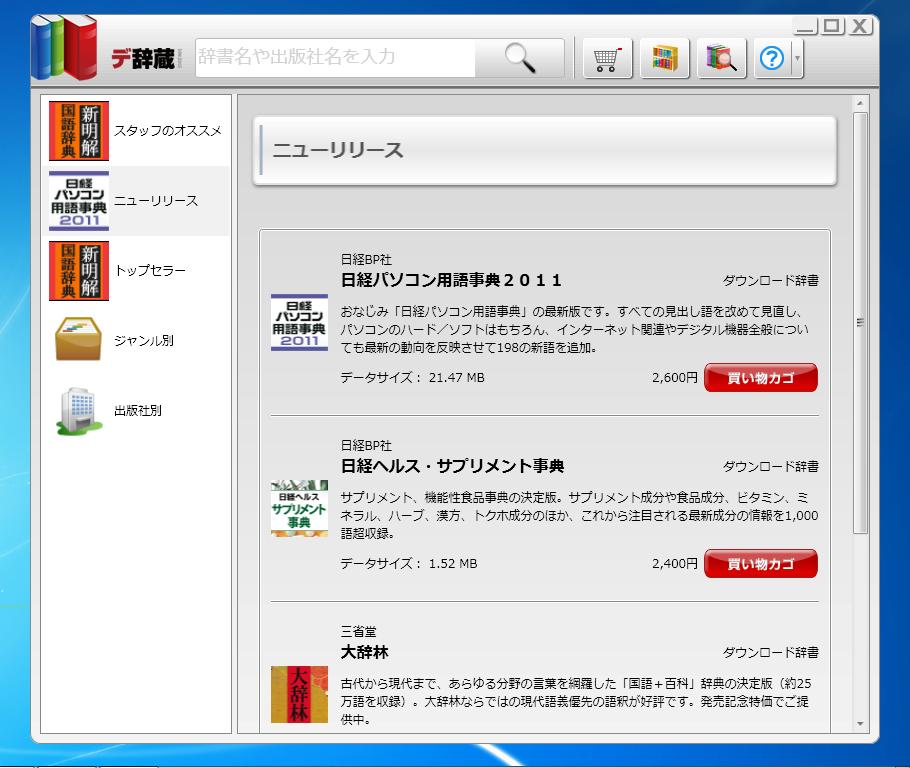
Task: Select スタッフのオススメ in sidebar
Action: pyautogui.click(x=136, y=131)
